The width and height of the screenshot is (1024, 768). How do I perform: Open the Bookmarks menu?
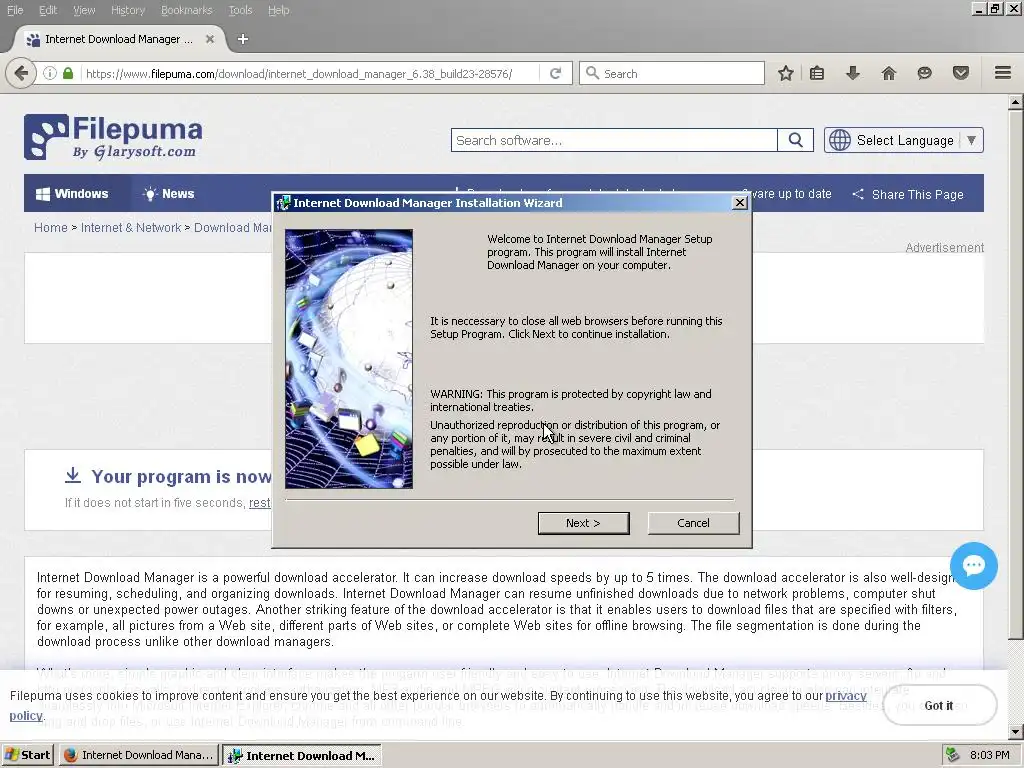click(x=186, y=10)
